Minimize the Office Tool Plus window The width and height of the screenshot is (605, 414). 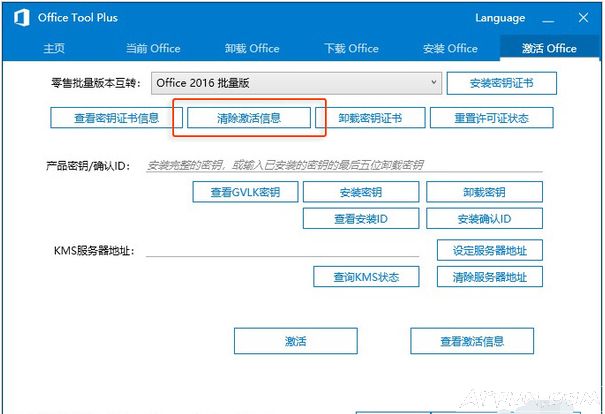pyautogui.click(x=548, y=19)
